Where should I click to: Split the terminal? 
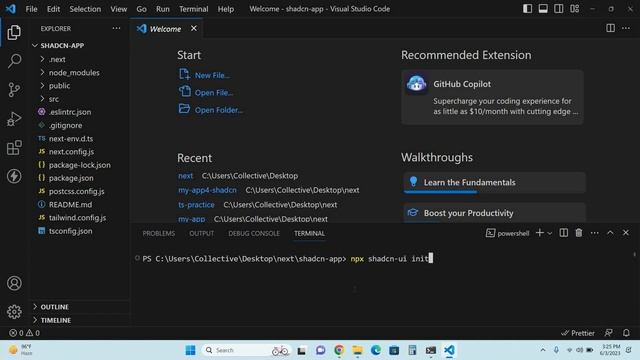pyautogui.click(x=563, y=233)
